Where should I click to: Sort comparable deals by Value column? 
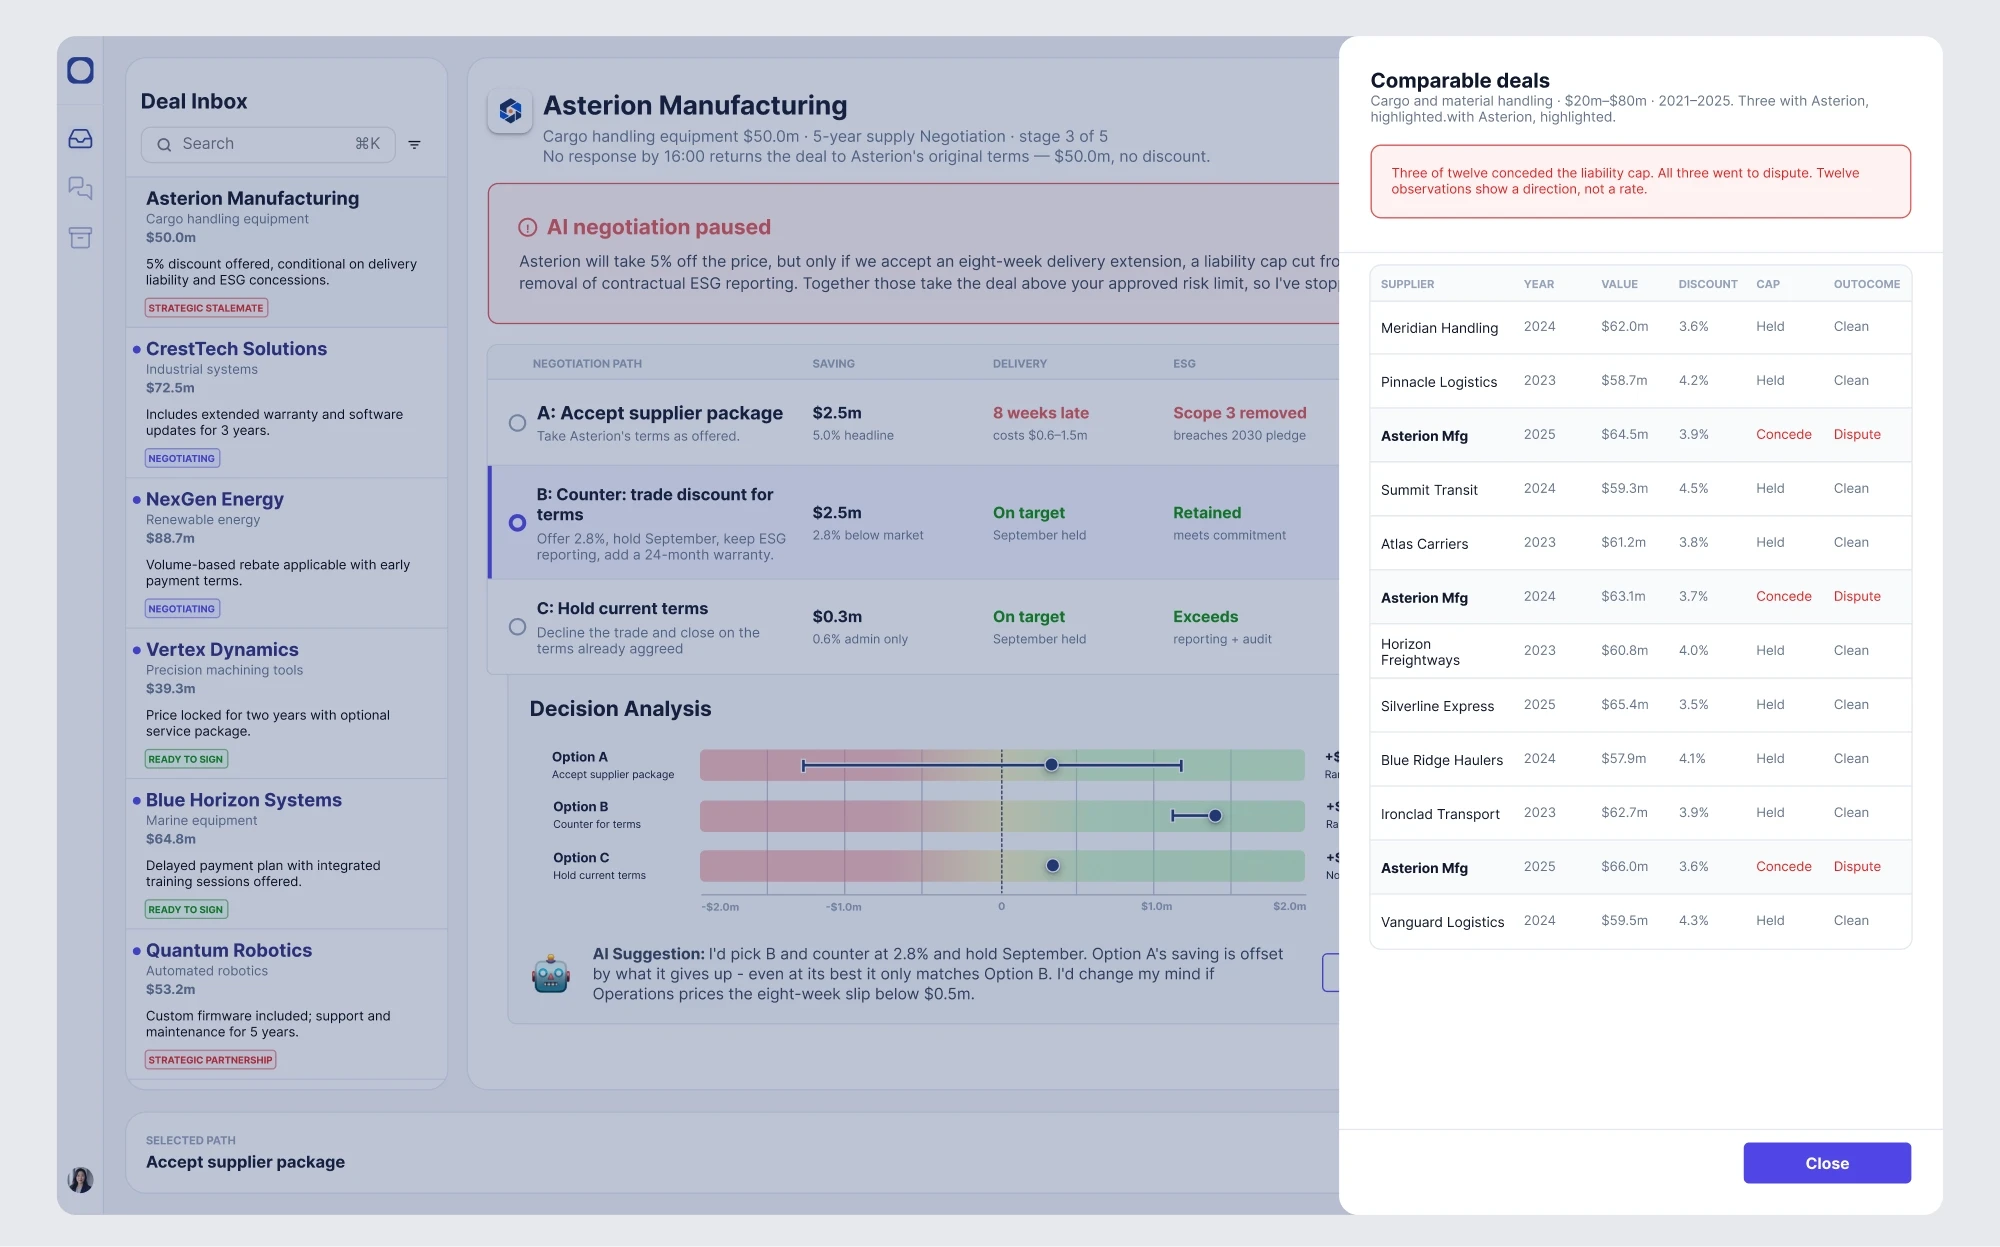click(1619, 284)
